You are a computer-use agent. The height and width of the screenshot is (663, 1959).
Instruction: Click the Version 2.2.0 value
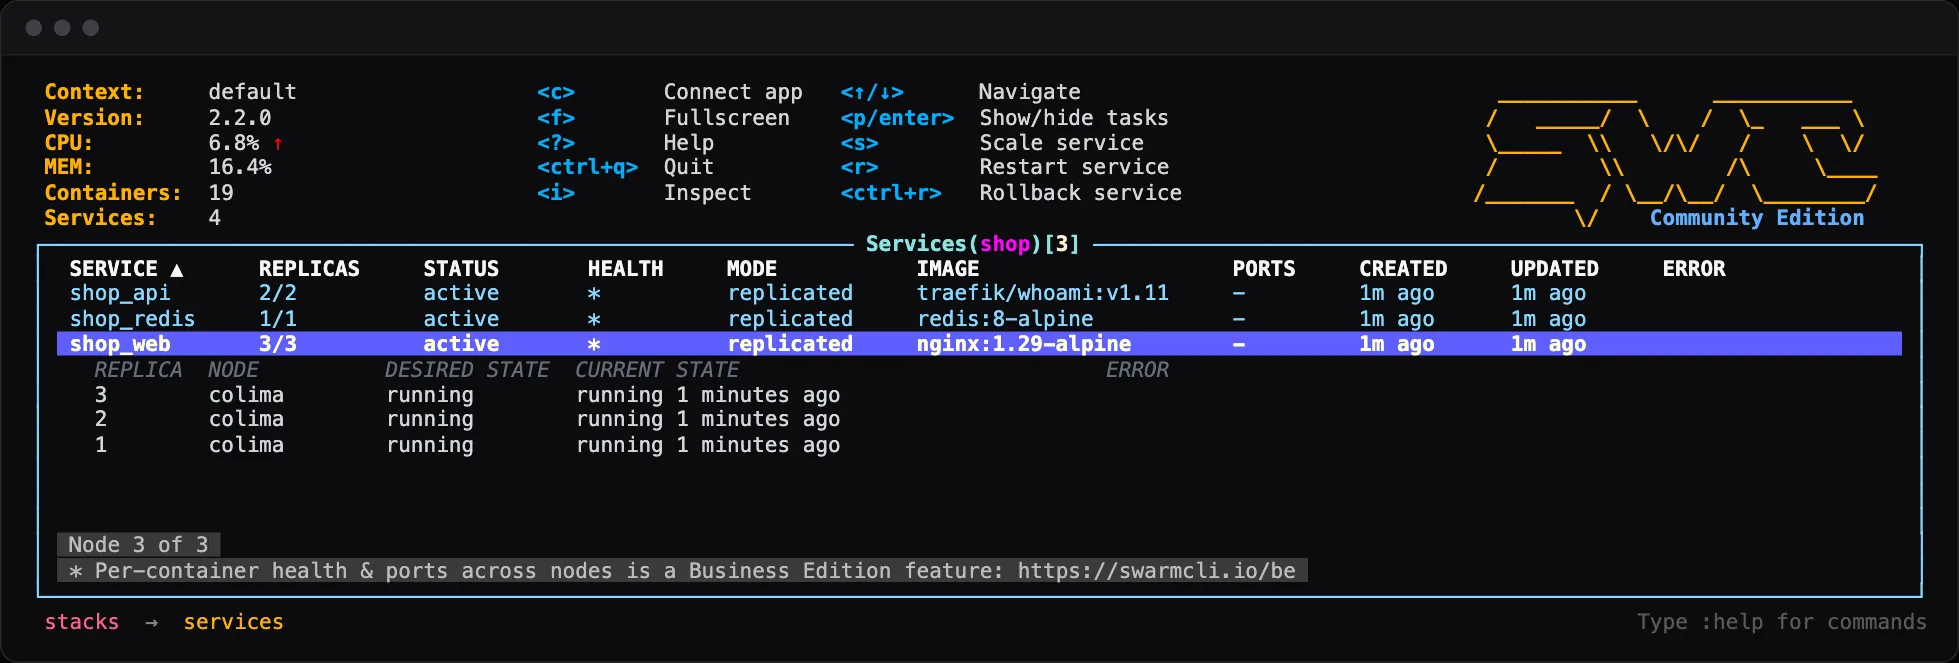(240, 118)
